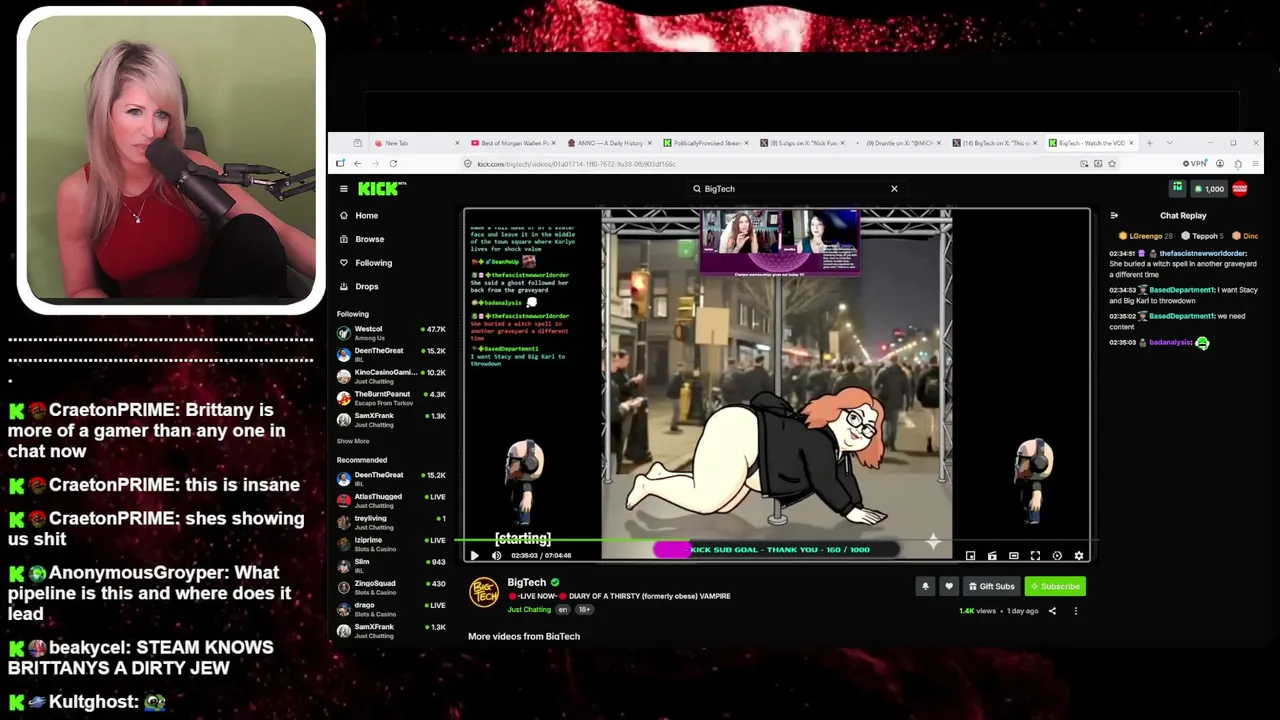This screenshot has height=720, width=1280.
Task: Open drago channel in Recommended list
Action: tap(391, 609)
